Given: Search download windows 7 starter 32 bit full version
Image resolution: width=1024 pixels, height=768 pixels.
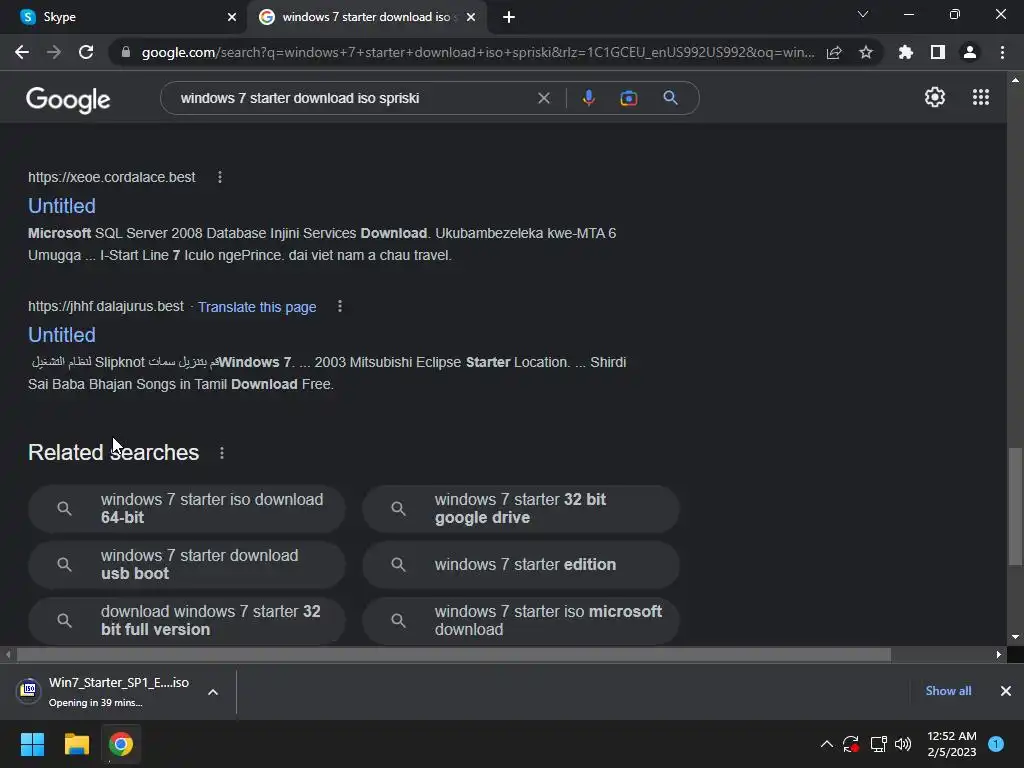Looking at the screenshot, I should (187, 620).
